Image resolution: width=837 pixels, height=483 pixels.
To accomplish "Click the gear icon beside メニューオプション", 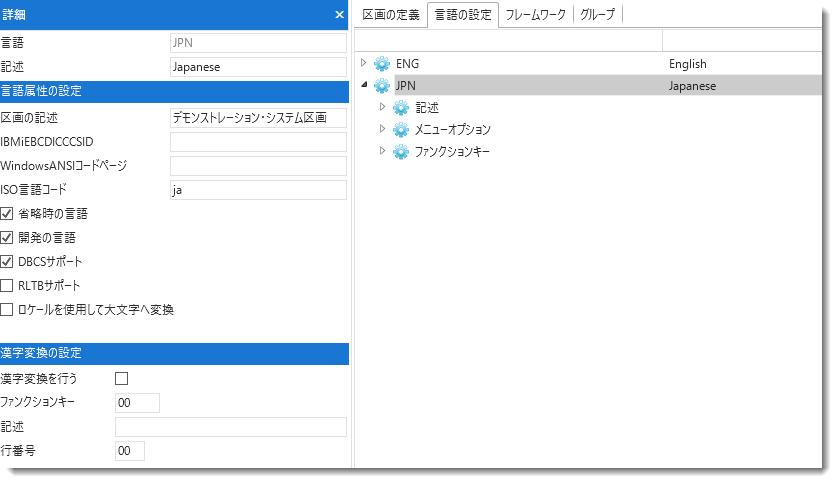I will [x=401, y=130].
